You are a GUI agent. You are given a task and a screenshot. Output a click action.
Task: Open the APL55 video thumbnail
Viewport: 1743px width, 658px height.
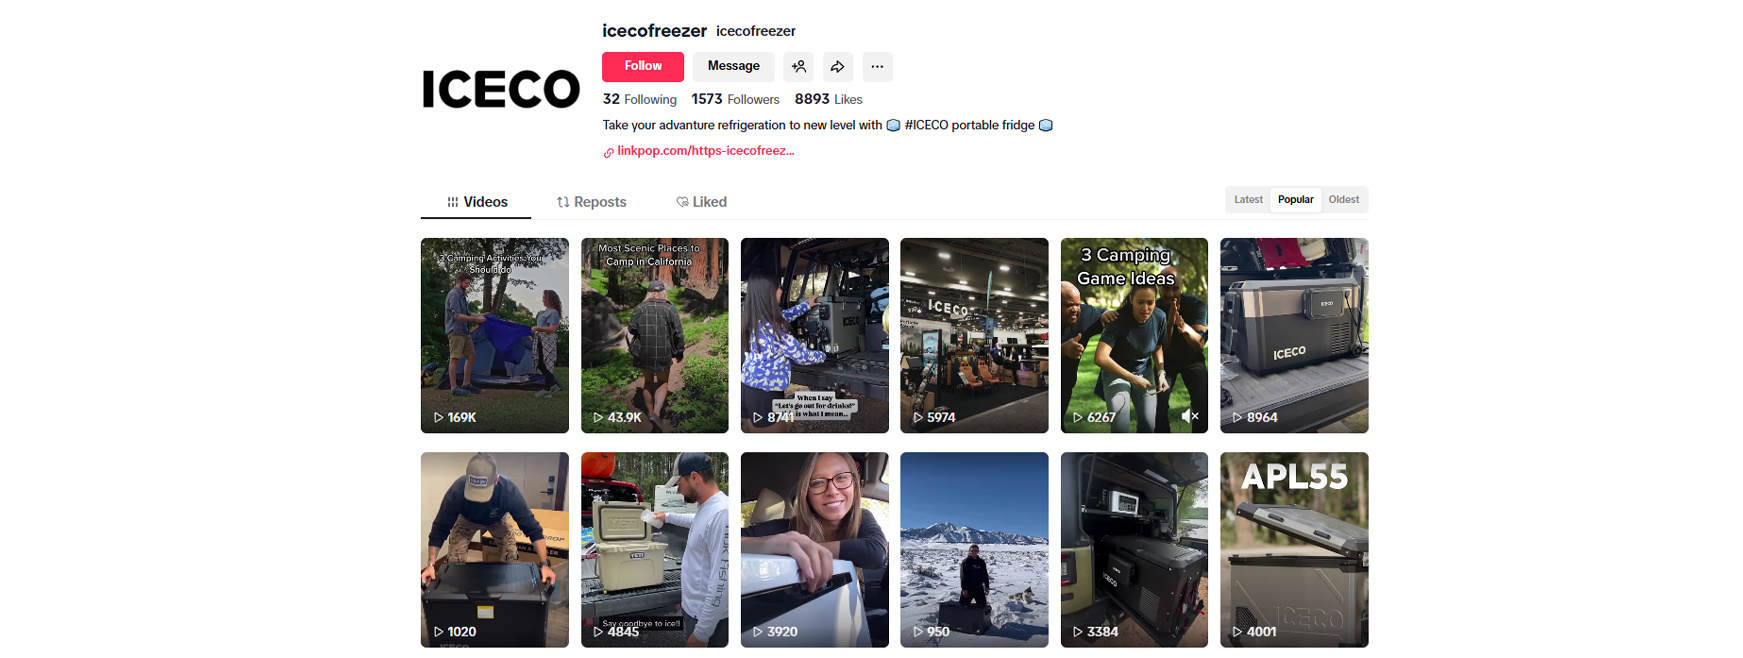[1294, 550]
